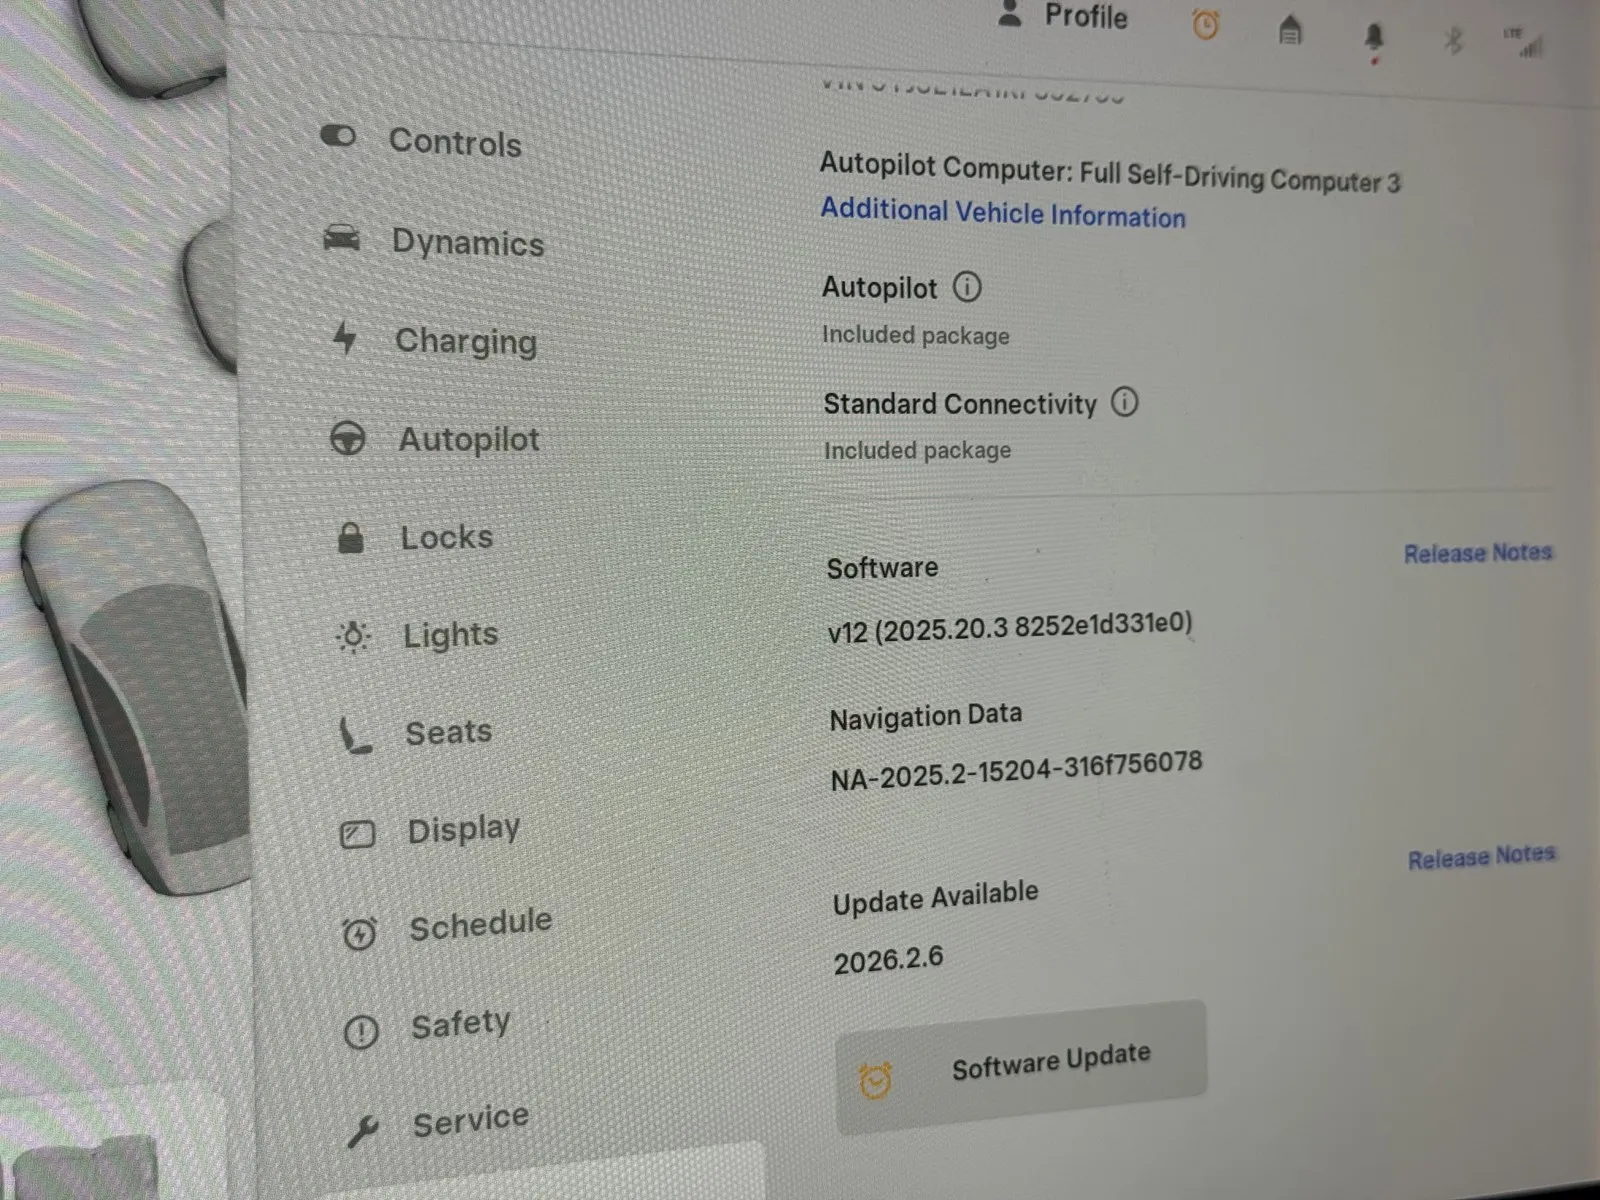This screenshot has height=1200, width=1600.
Task: Open the Schedule settings
Action: pos(480,925)
